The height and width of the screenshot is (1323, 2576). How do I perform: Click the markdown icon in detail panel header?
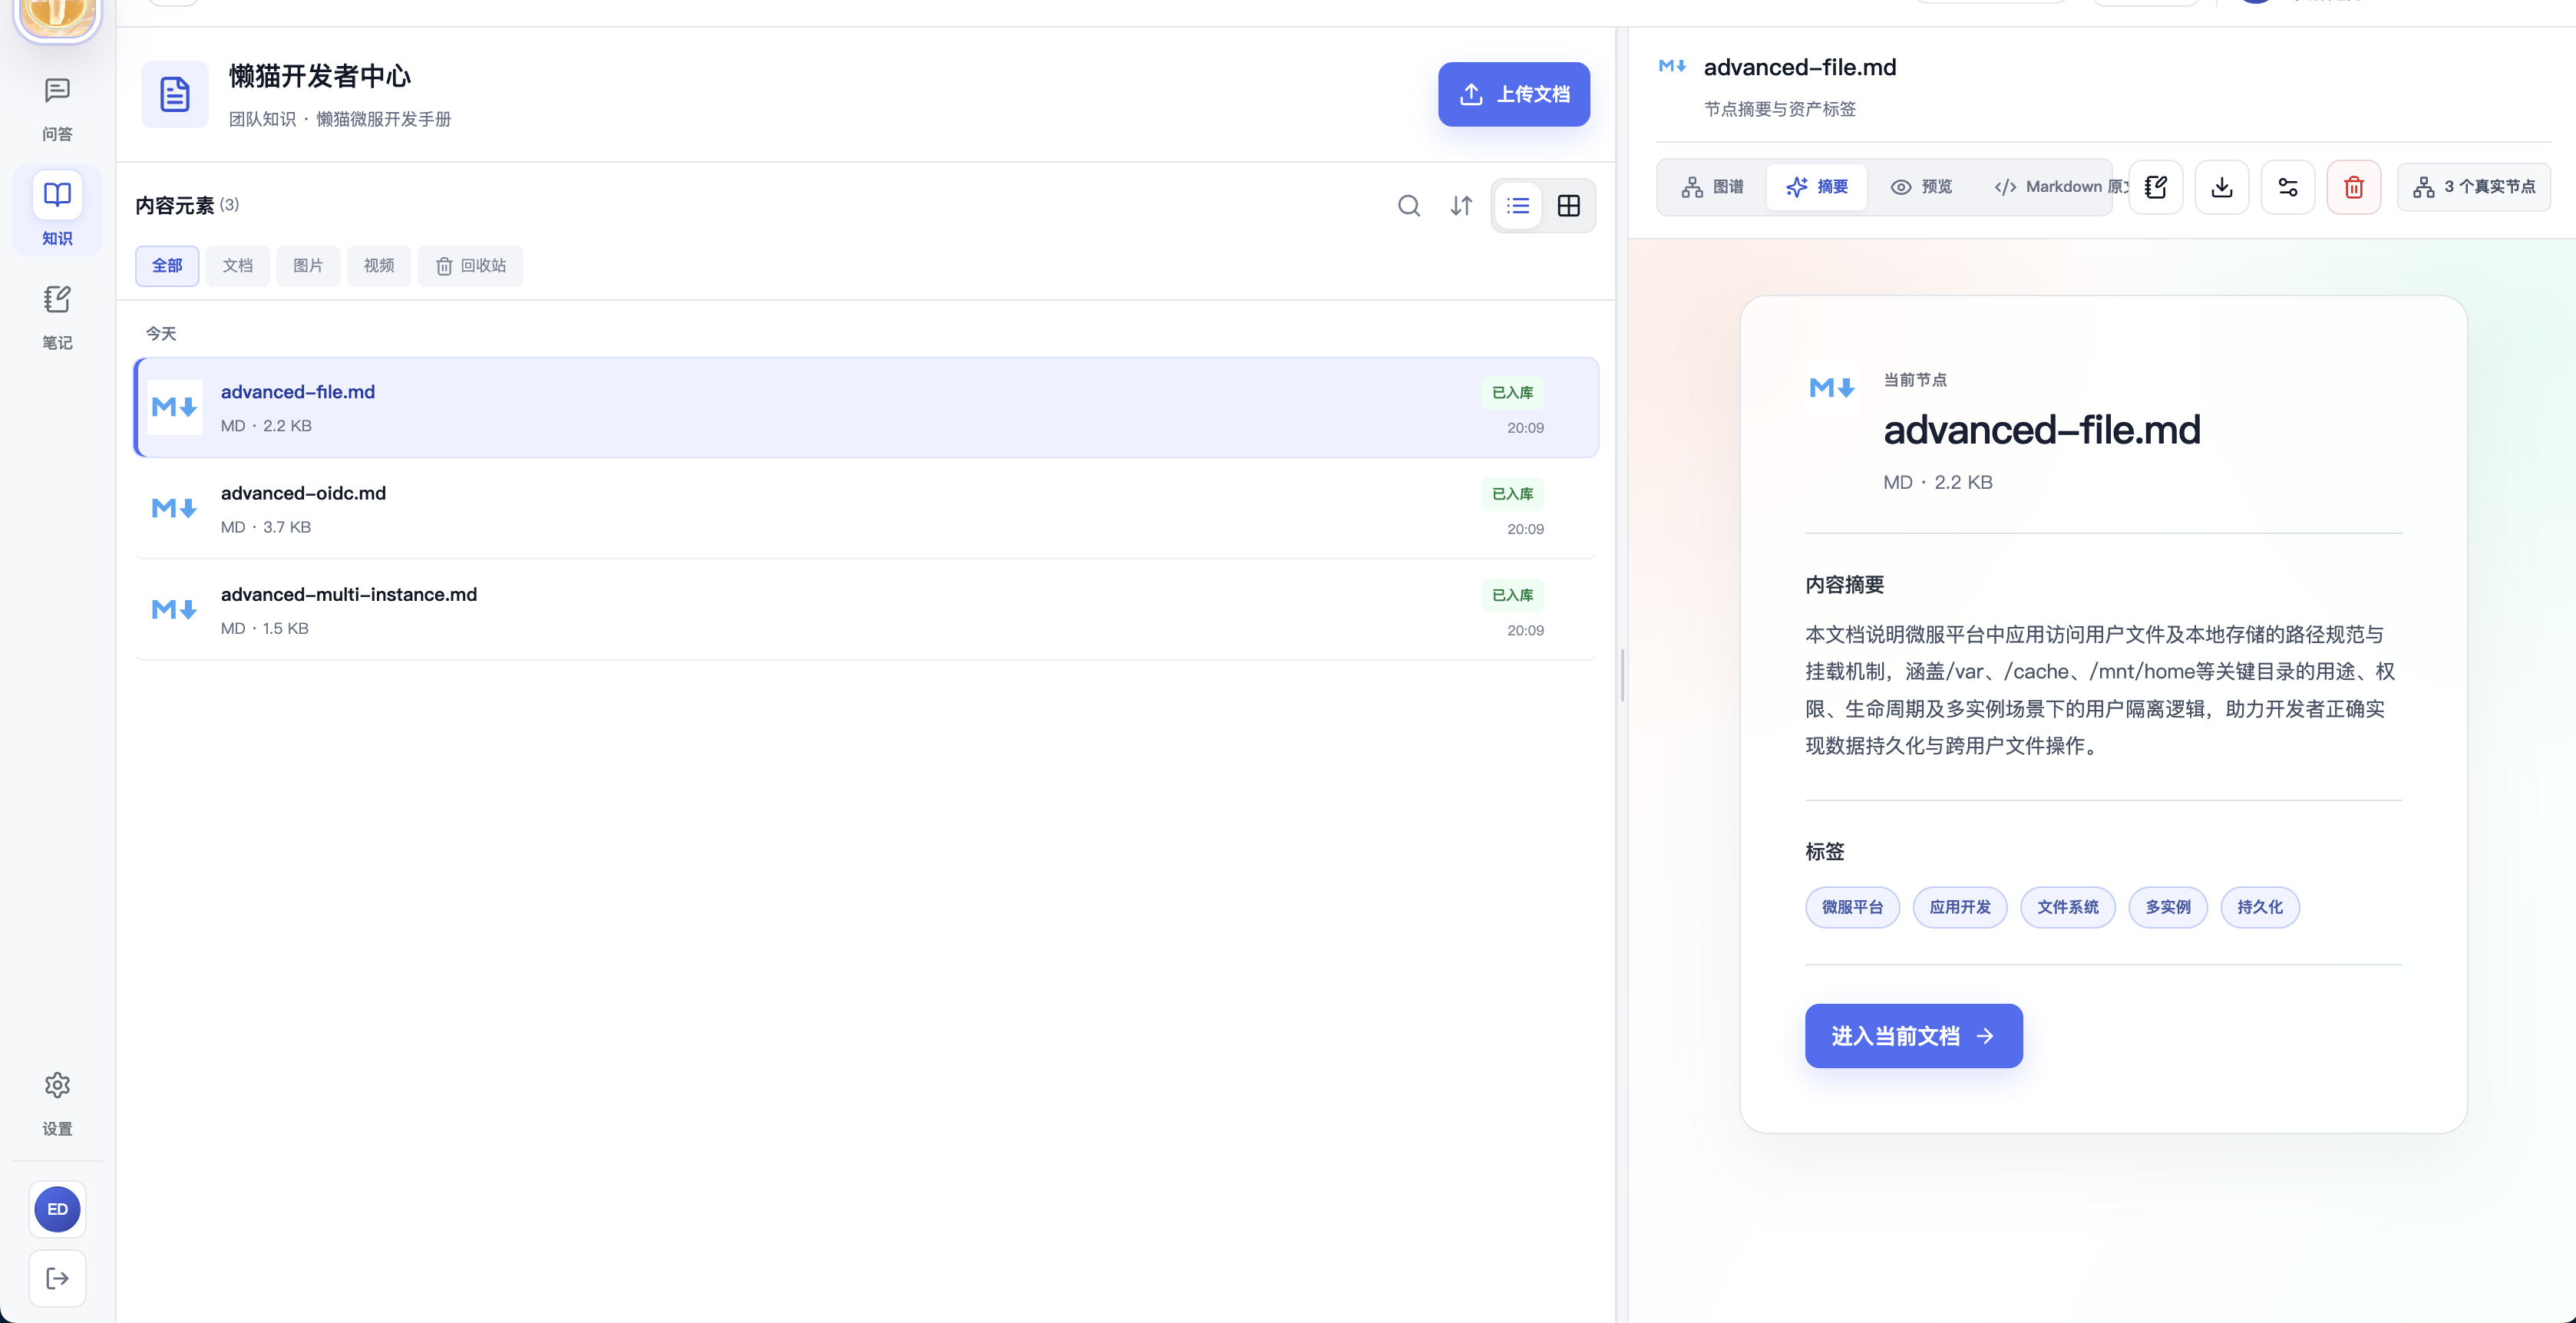[x=1672, y=66]
